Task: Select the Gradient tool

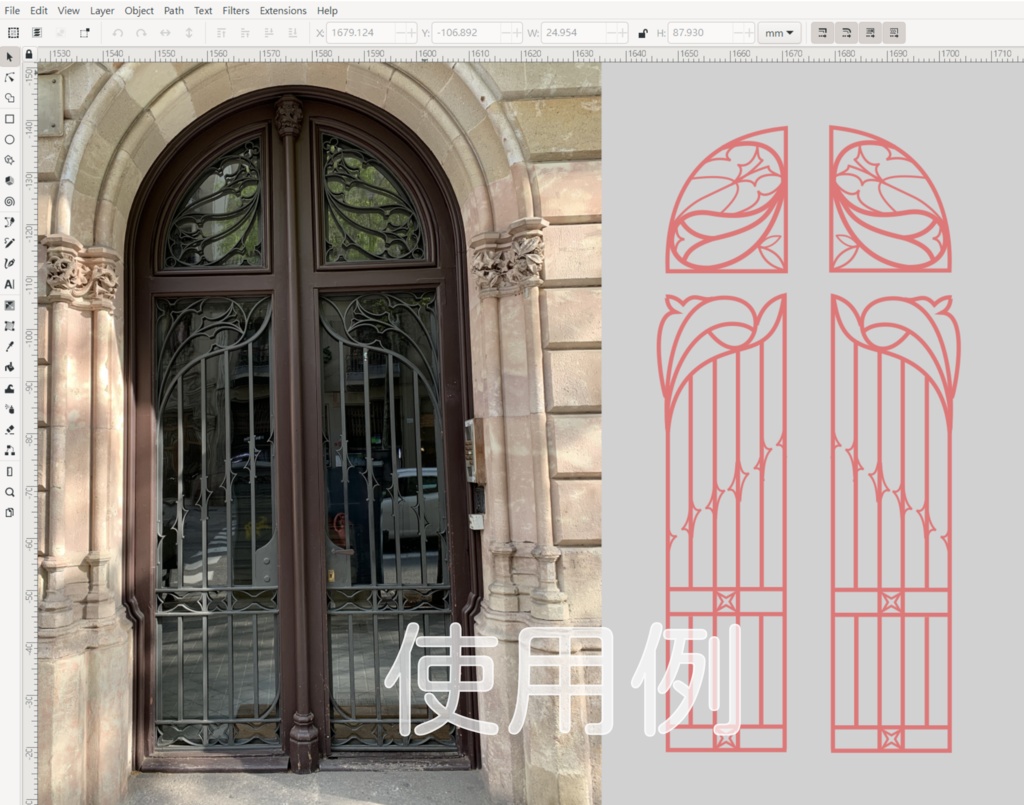Action: 9,305
